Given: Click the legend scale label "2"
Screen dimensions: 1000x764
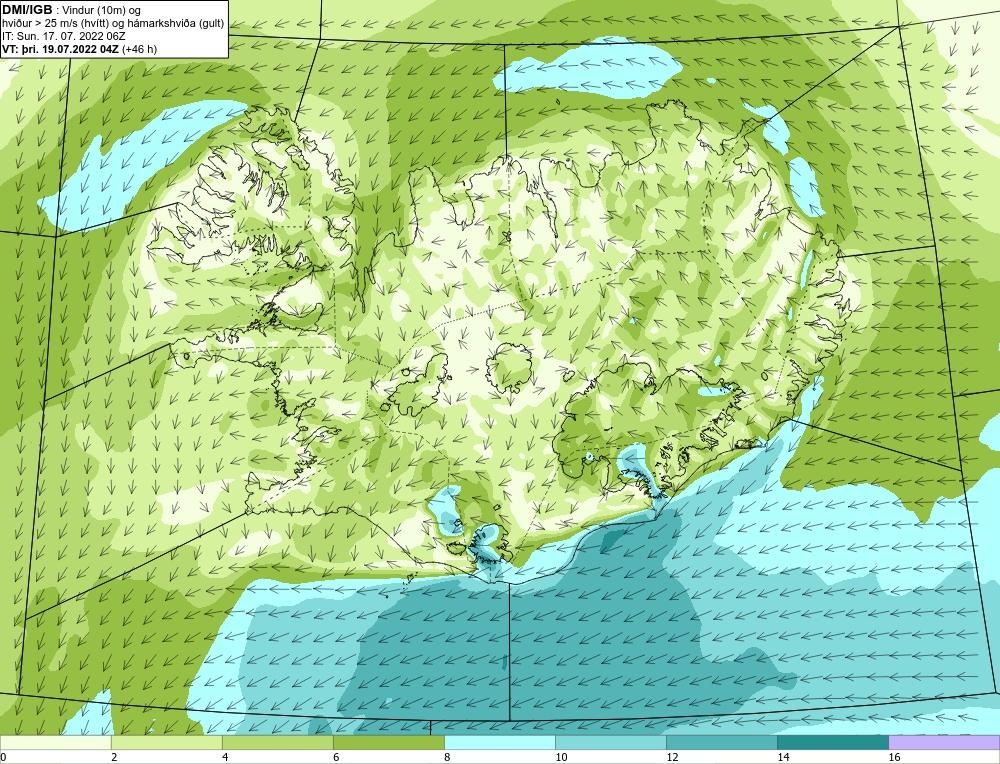Looking at the screenshot, I should (114, 757).
